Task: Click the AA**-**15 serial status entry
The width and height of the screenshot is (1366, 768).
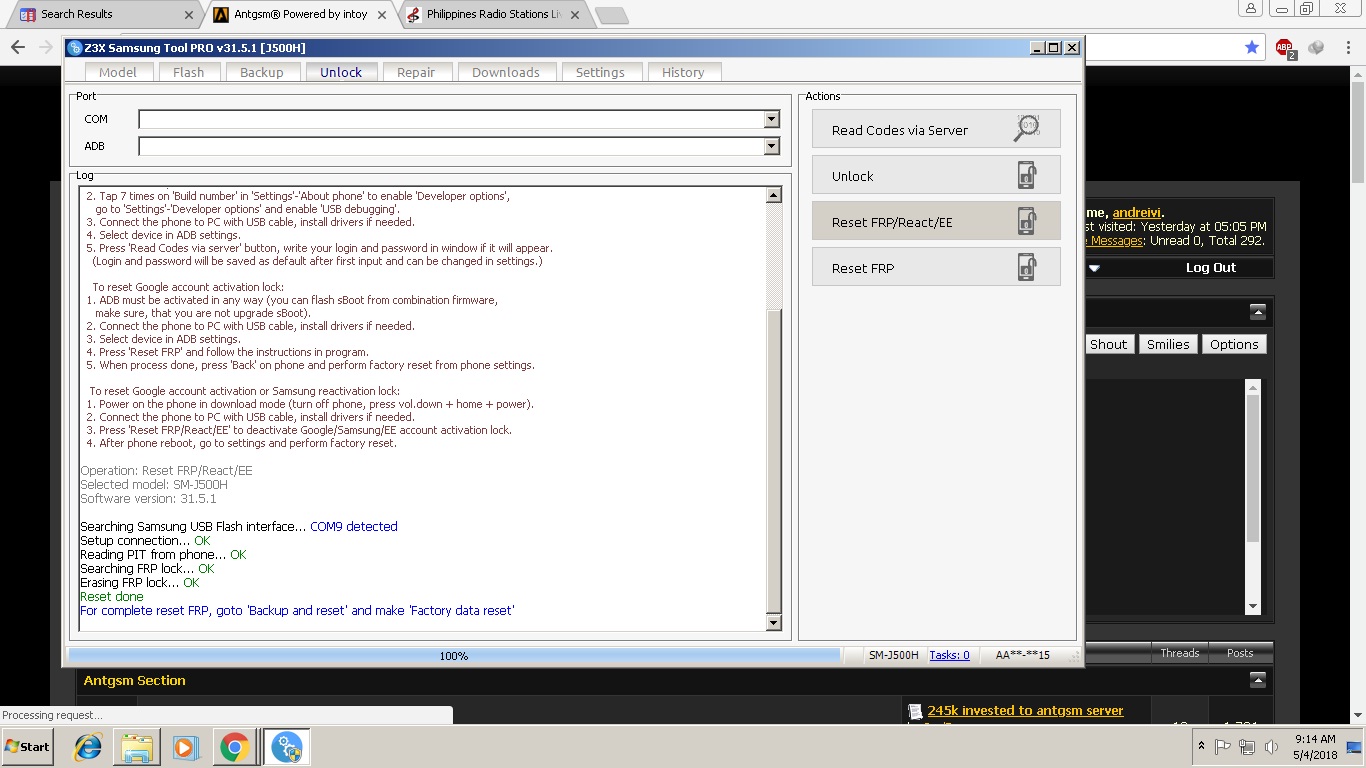Action: [x=1022, y=655]
